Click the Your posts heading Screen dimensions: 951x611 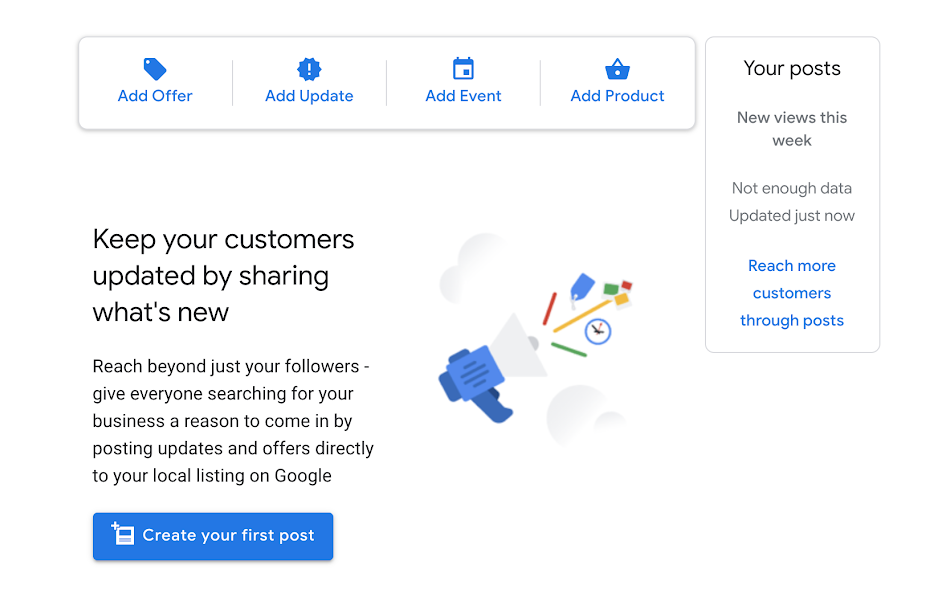pyautogui.click(x=792, y=69)
